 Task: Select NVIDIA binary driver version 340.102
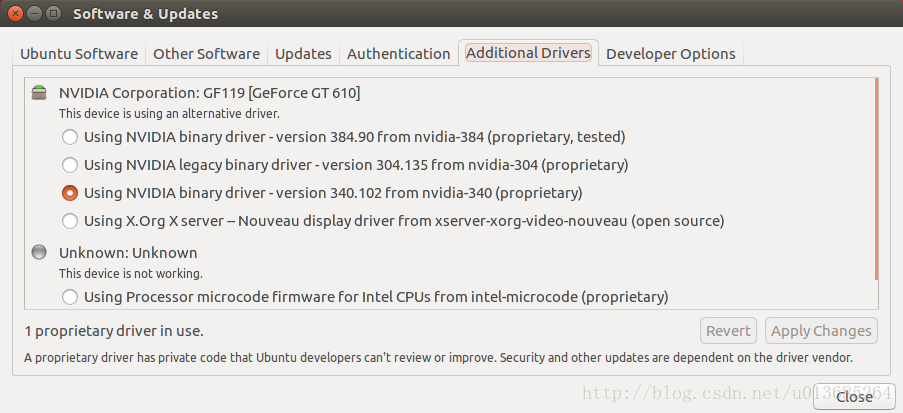[70, 192]
